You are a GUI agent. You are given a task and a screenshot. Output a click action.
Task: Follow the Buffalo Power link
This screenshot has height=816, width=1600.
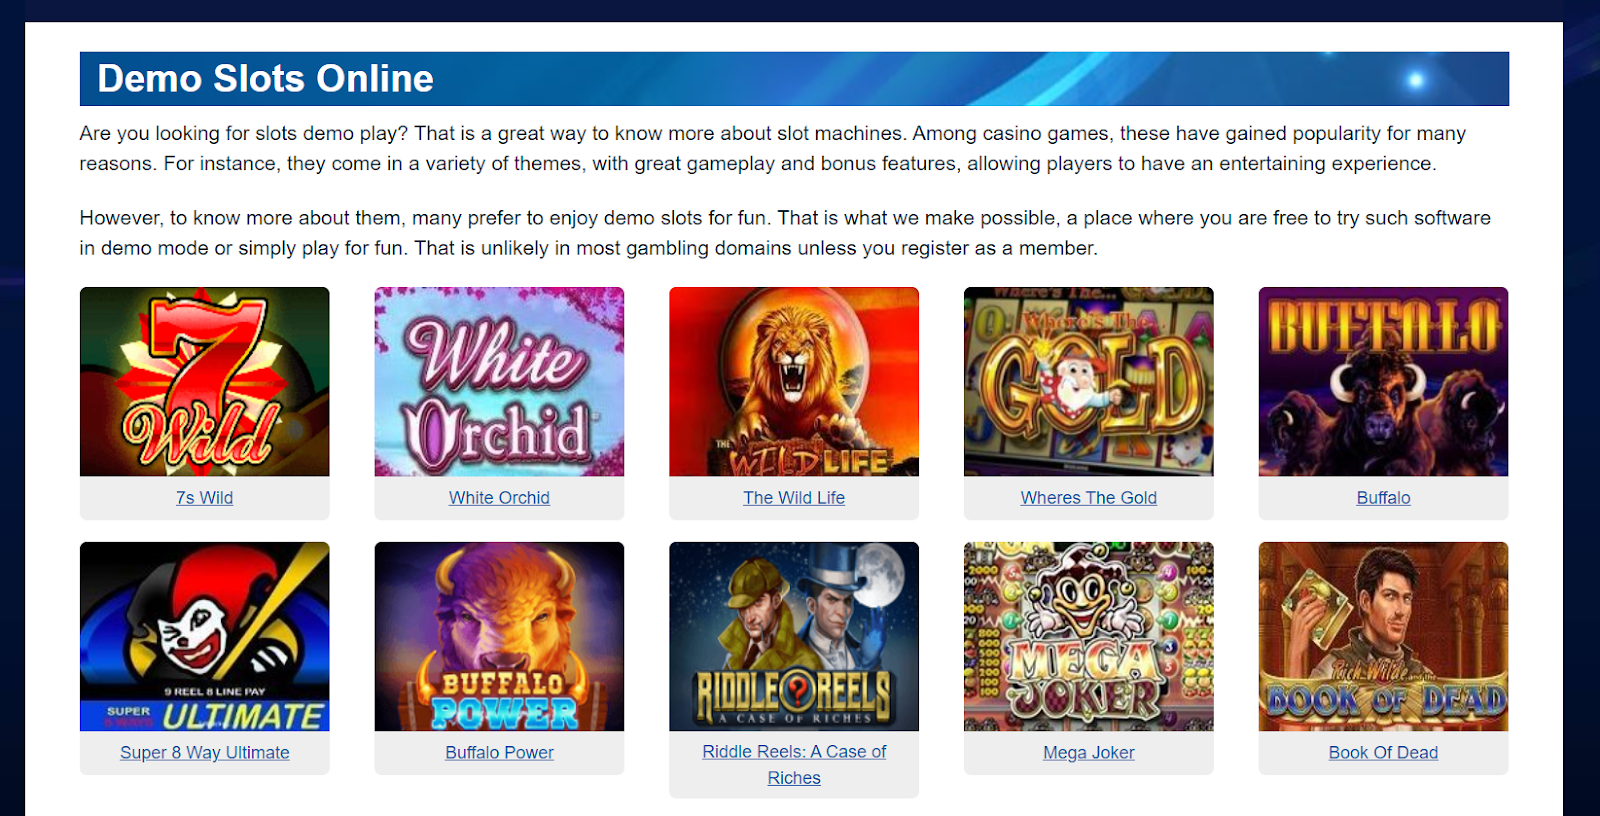tap(499, 753)
